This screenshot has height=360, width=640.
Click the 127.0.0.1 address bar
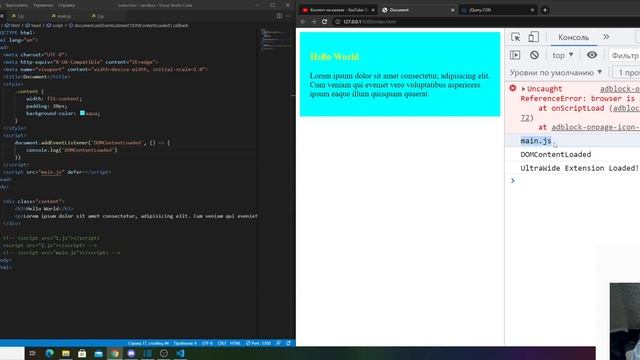point(369,22)
